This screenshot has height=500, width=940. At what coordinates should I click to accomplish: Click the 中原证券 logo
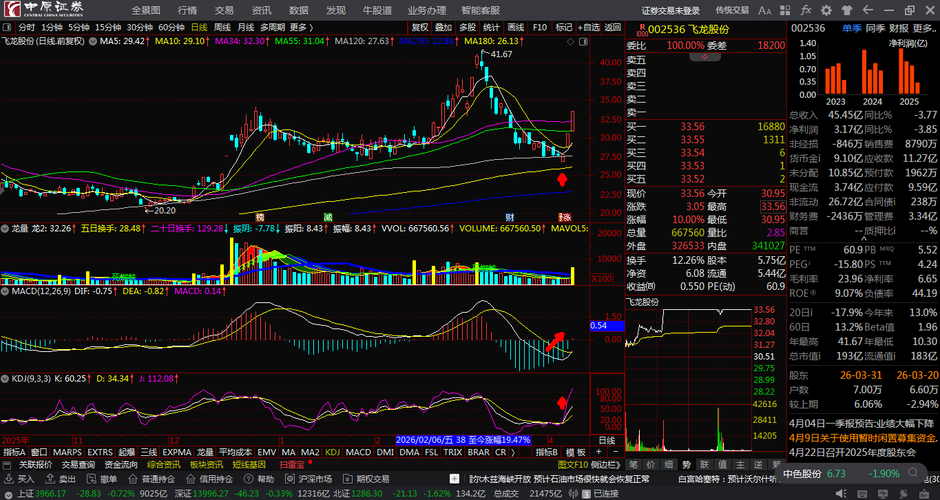coord(43,9)
